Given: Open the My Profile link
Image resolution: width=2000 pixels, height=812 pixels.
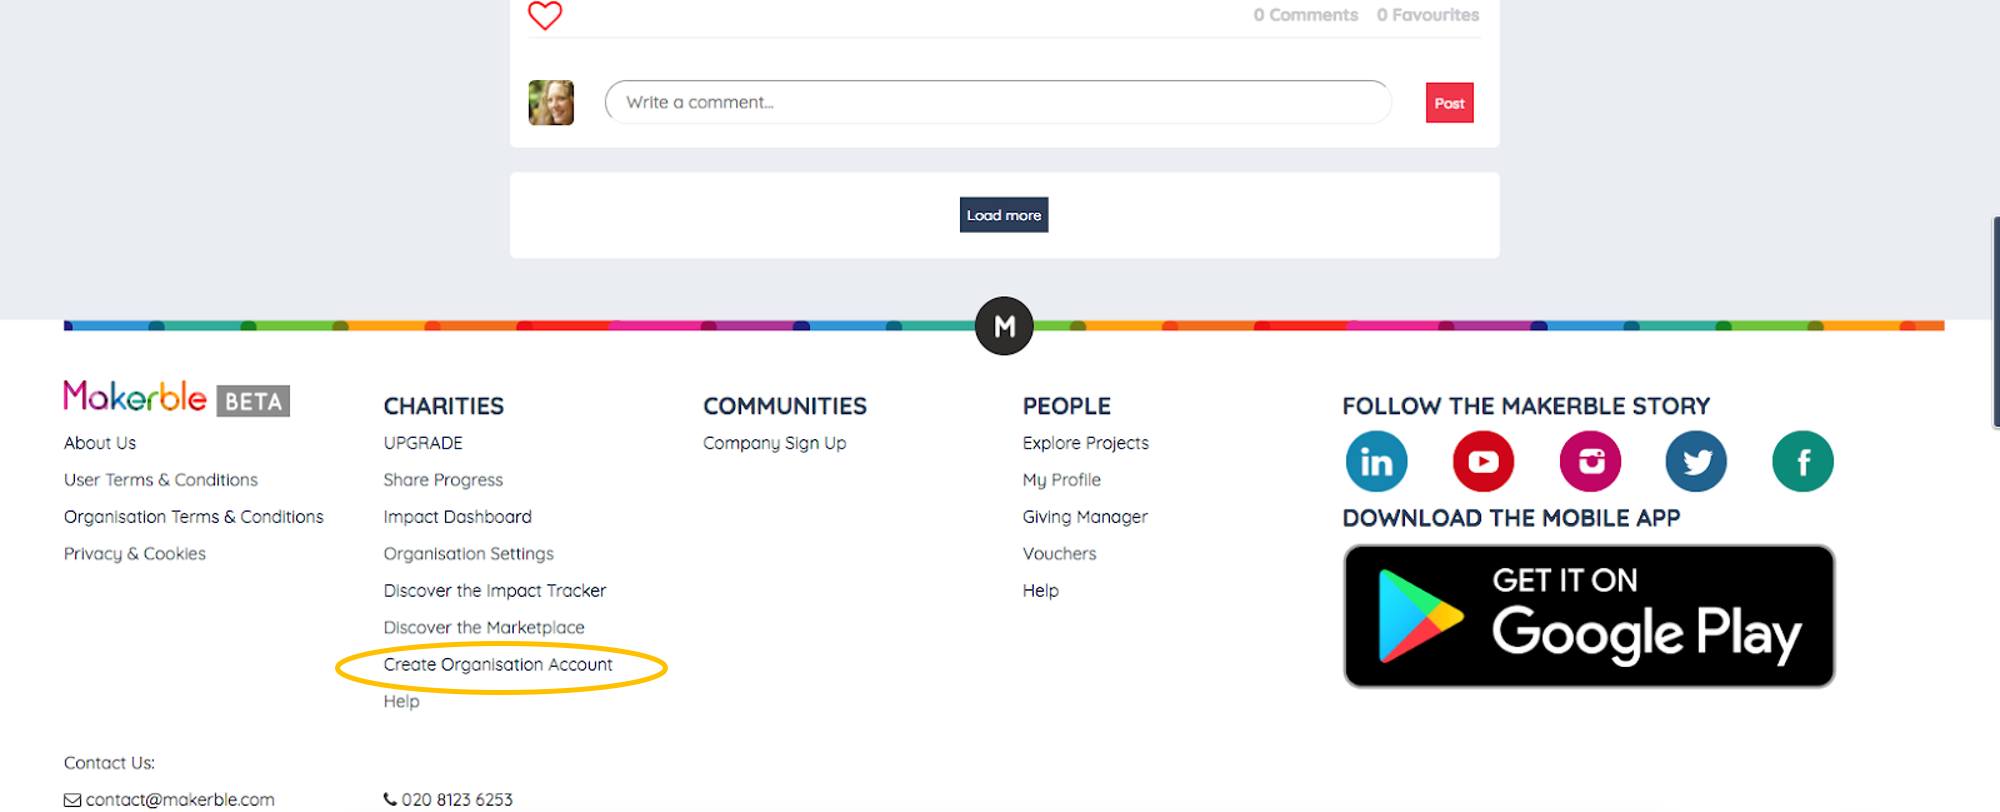Looking at the screenshot, I should coord(1061,480).
